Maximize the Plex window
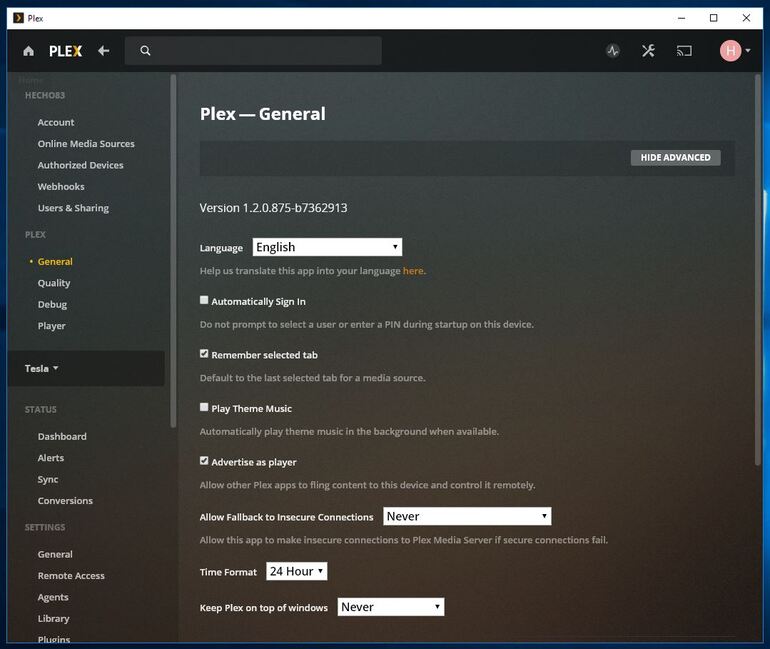This screenshot has width=770, height=649. [x=714, y=18]
